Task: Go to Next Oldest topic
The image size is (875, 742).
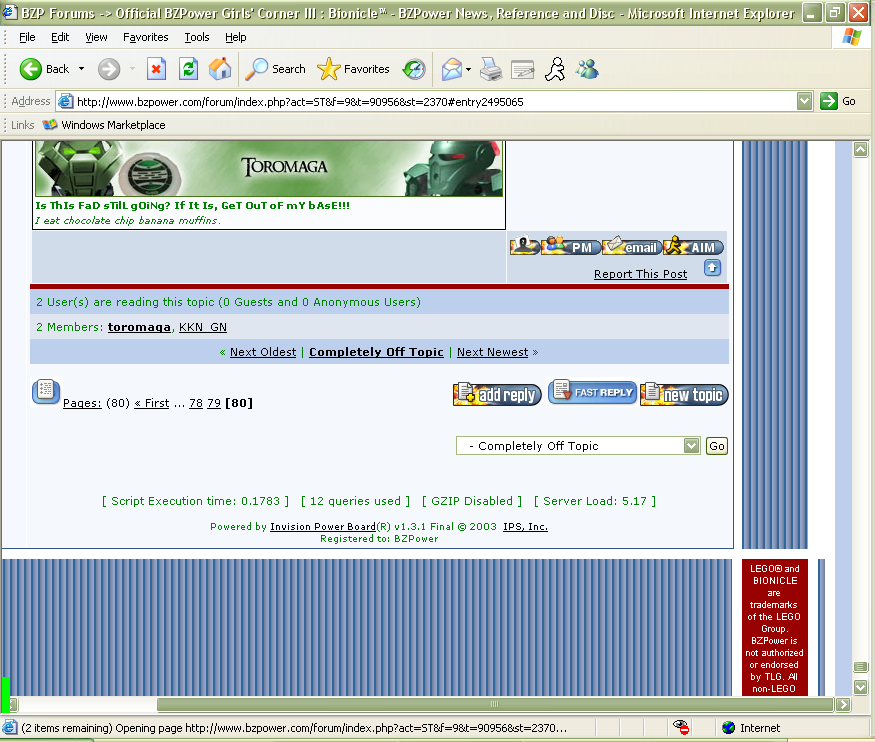Action: [263, 352]
